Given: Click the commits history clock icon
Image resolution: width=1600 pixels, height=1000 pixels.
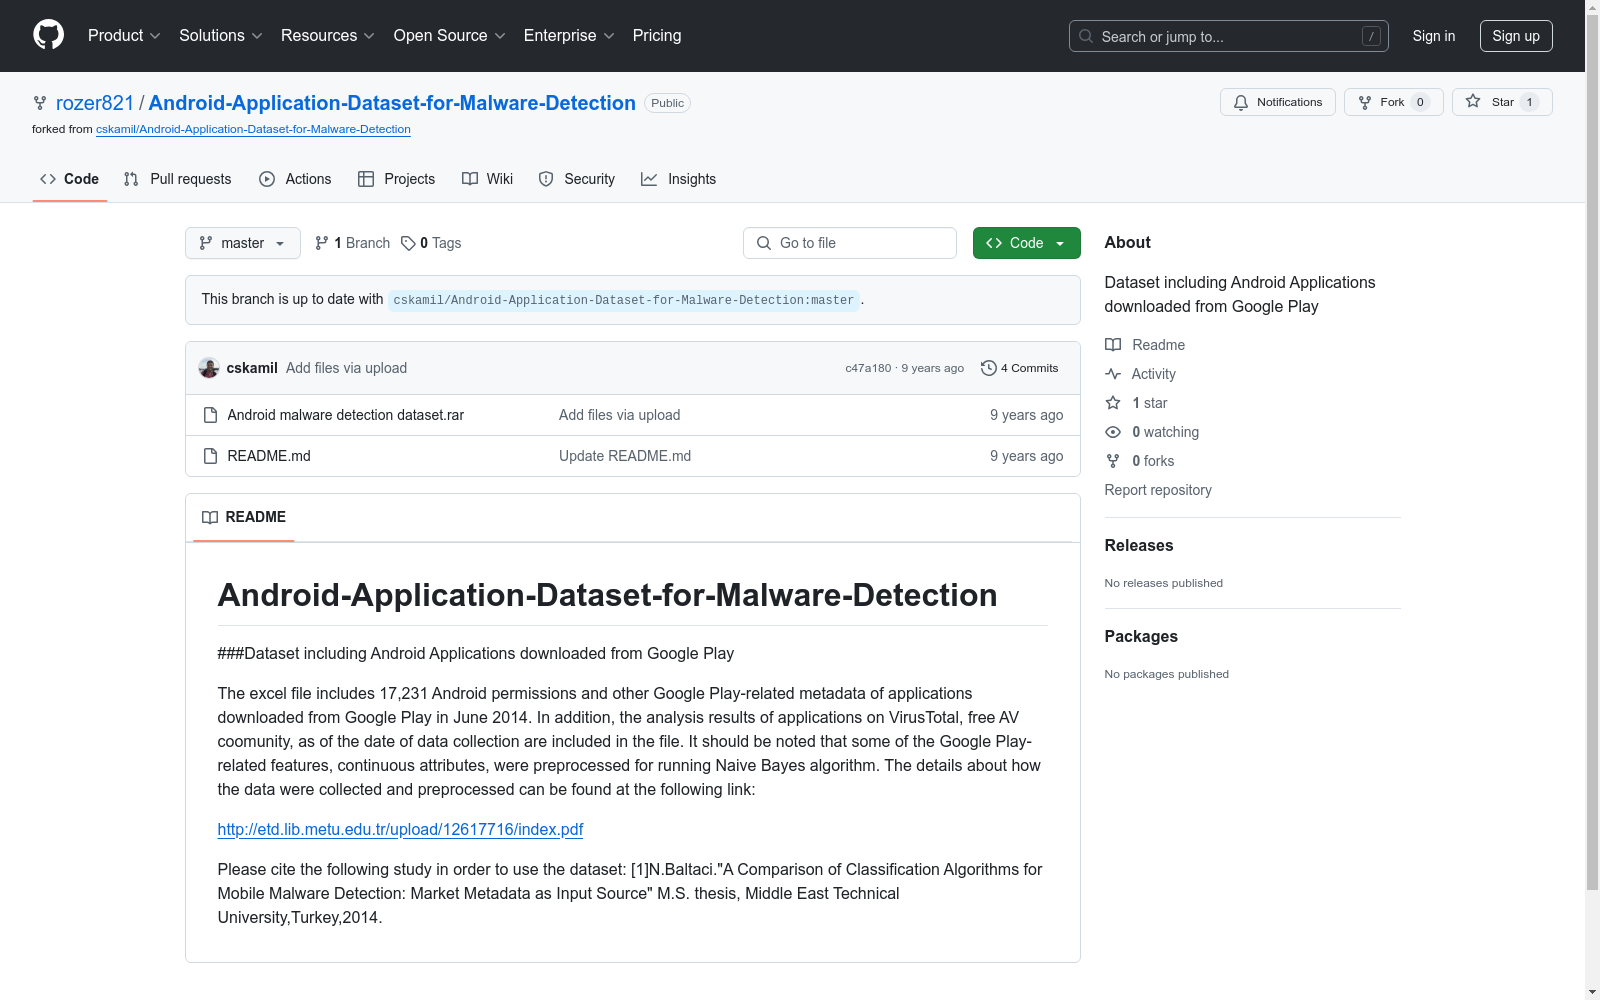Looking at the screenshot, I should pyautogui.click(x=988, y=368).
